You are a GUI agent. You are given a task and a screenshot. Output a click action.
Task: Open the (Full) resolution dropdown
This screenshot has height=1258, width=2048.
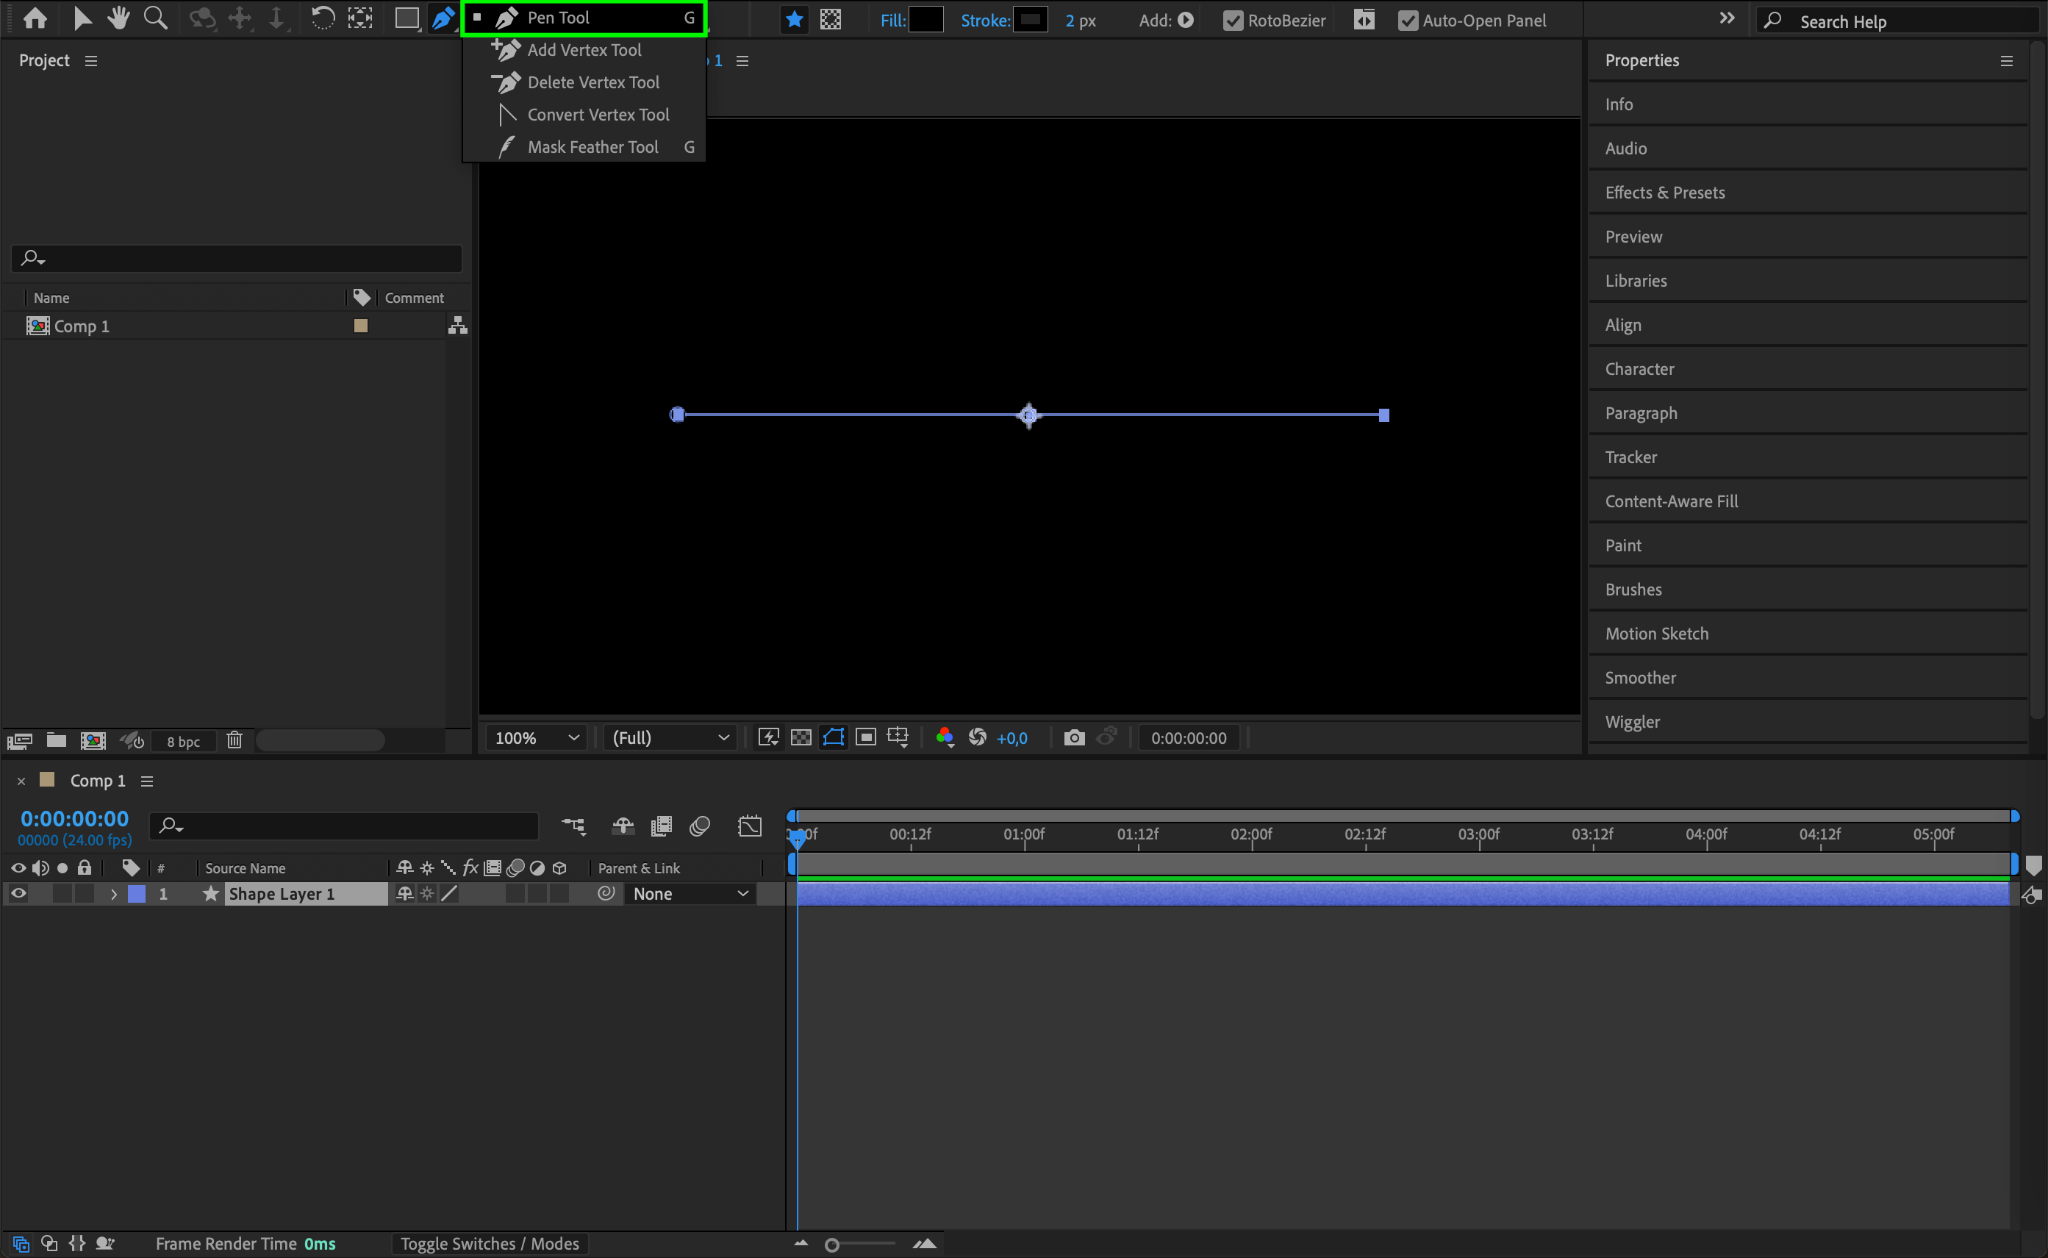670,738
